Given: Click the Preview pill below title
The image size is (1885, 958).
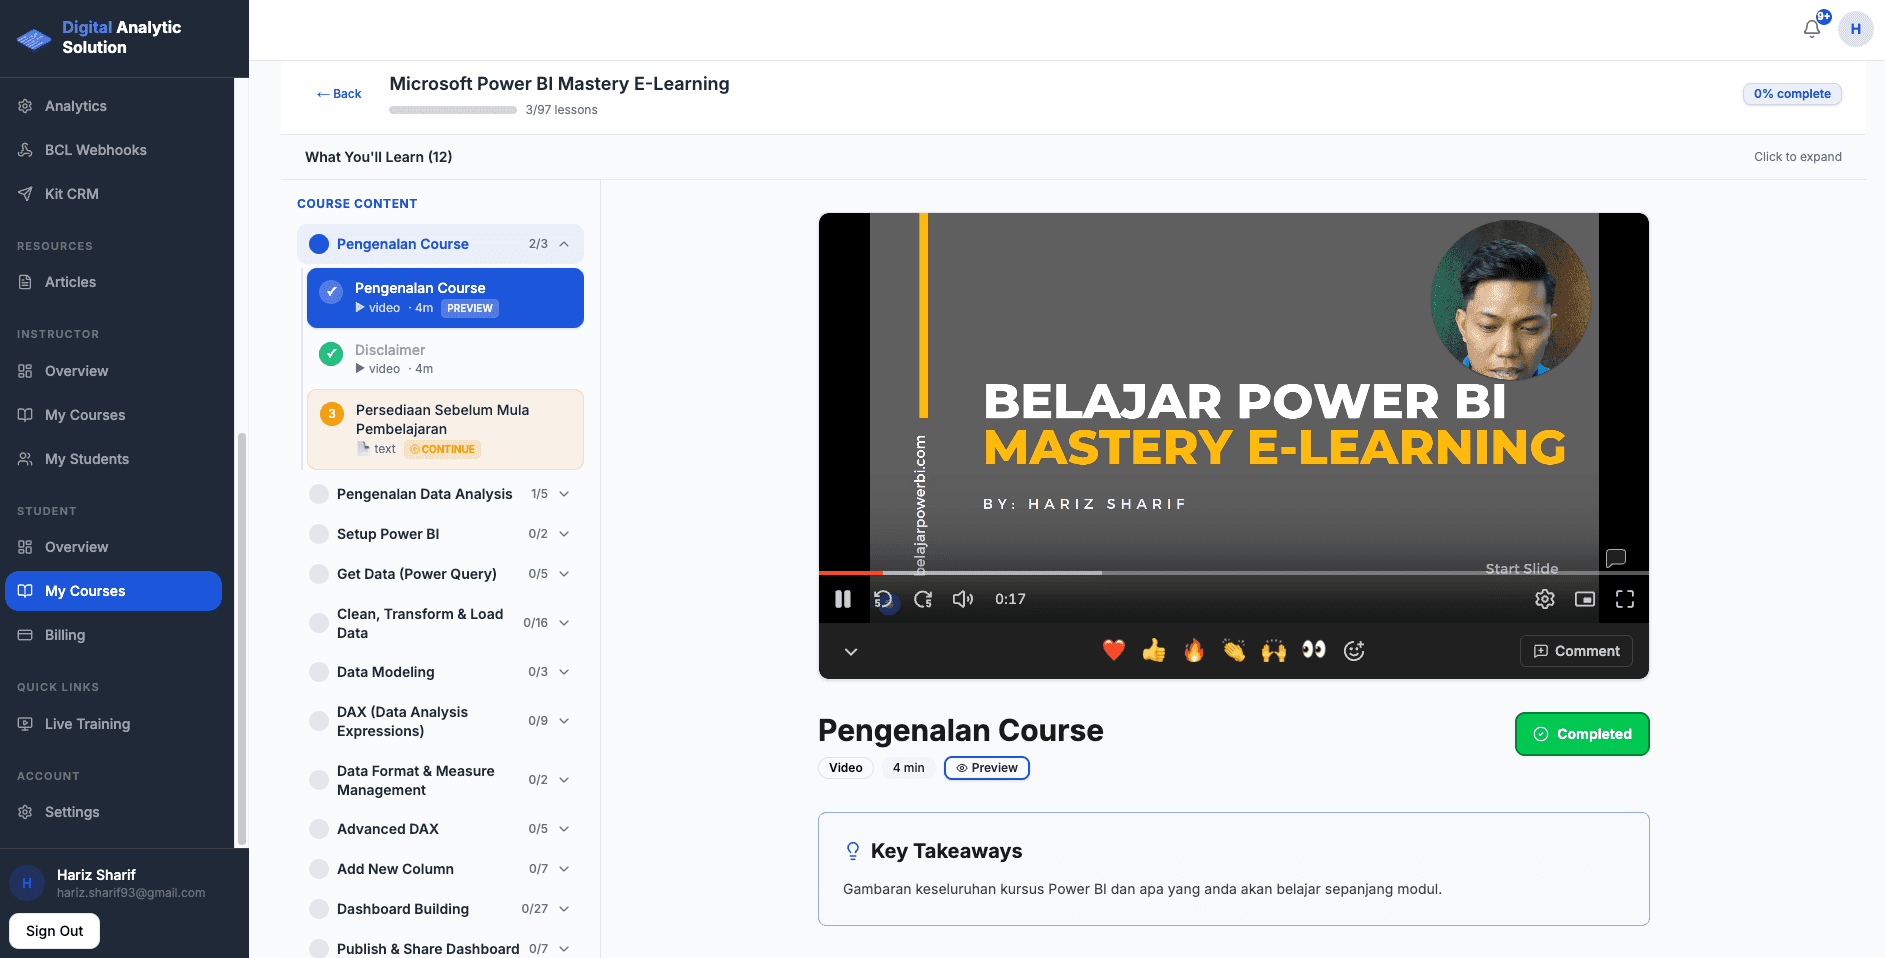Looking at the screenshot, I should coord(987,768).
